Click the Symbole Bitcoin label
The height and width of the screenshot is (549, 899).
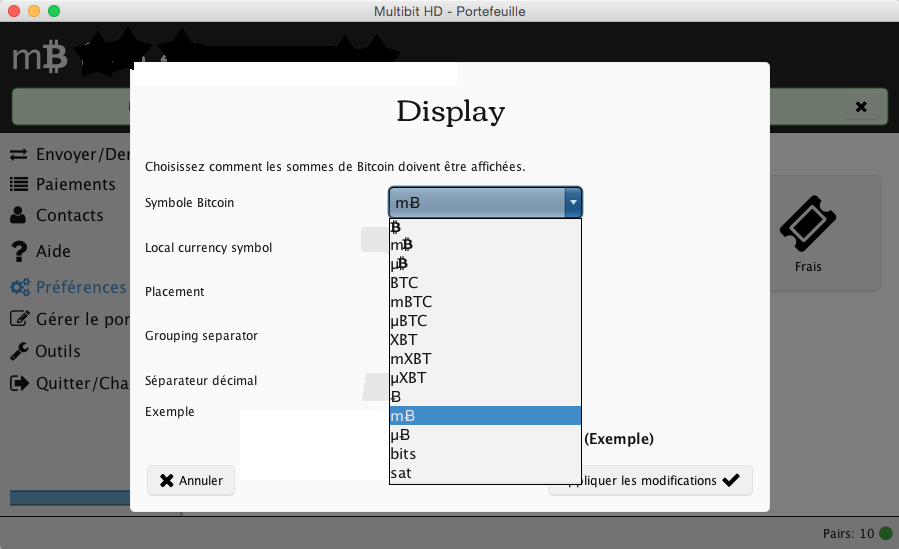189,202
